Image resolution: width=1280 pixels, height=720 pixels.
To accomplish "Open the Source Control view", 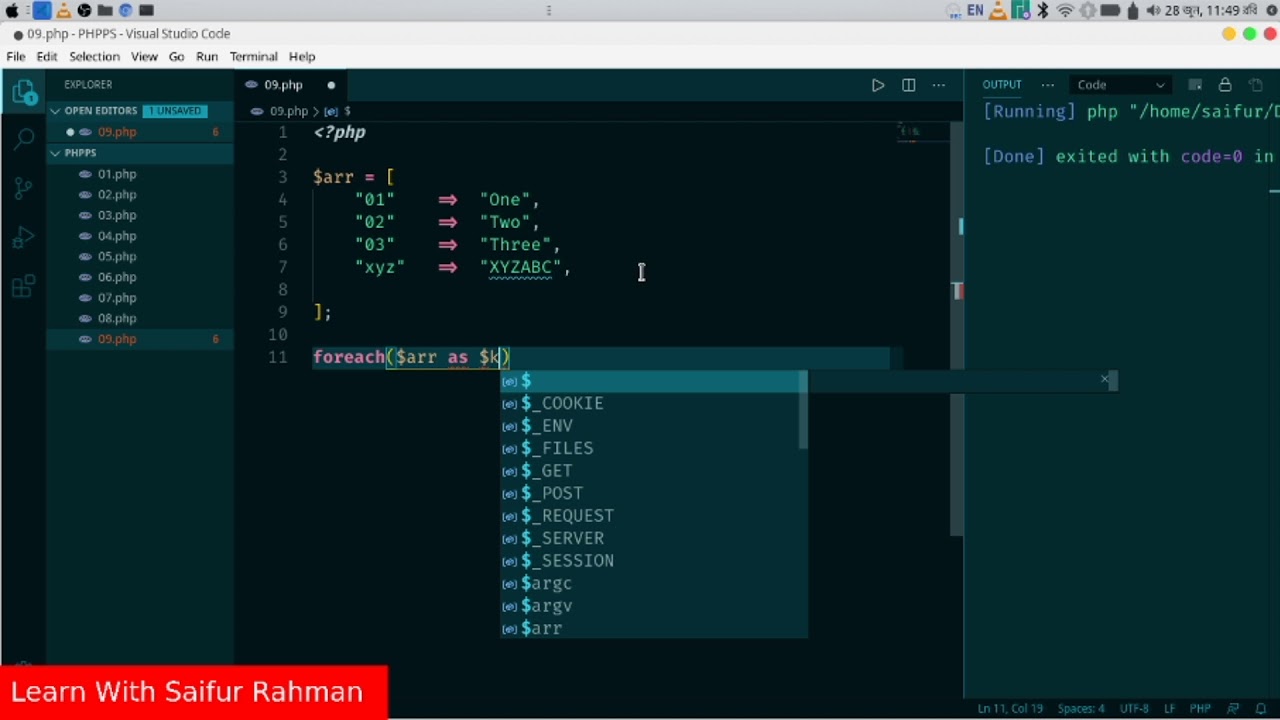I will (23, 187).
